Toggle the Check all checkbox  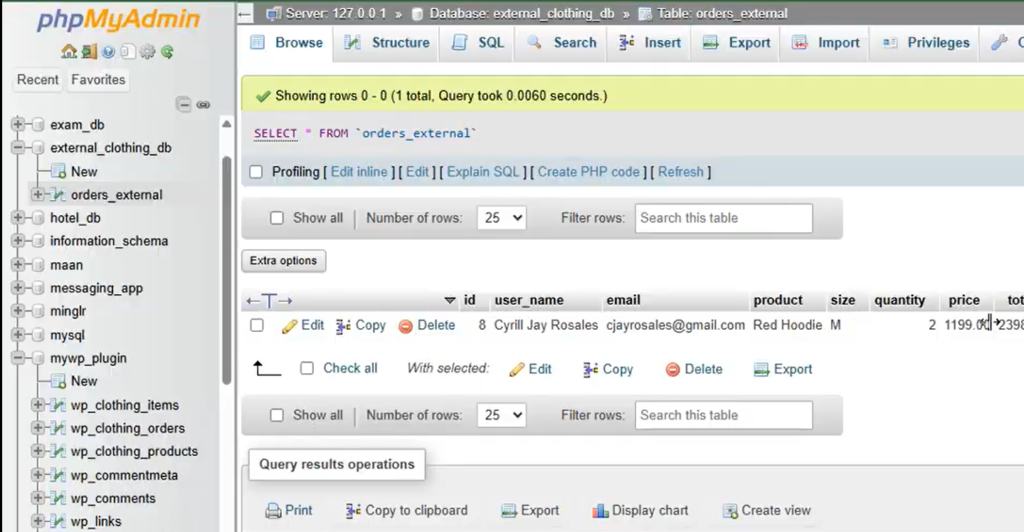pyautogui.click(x=307, y=368)
